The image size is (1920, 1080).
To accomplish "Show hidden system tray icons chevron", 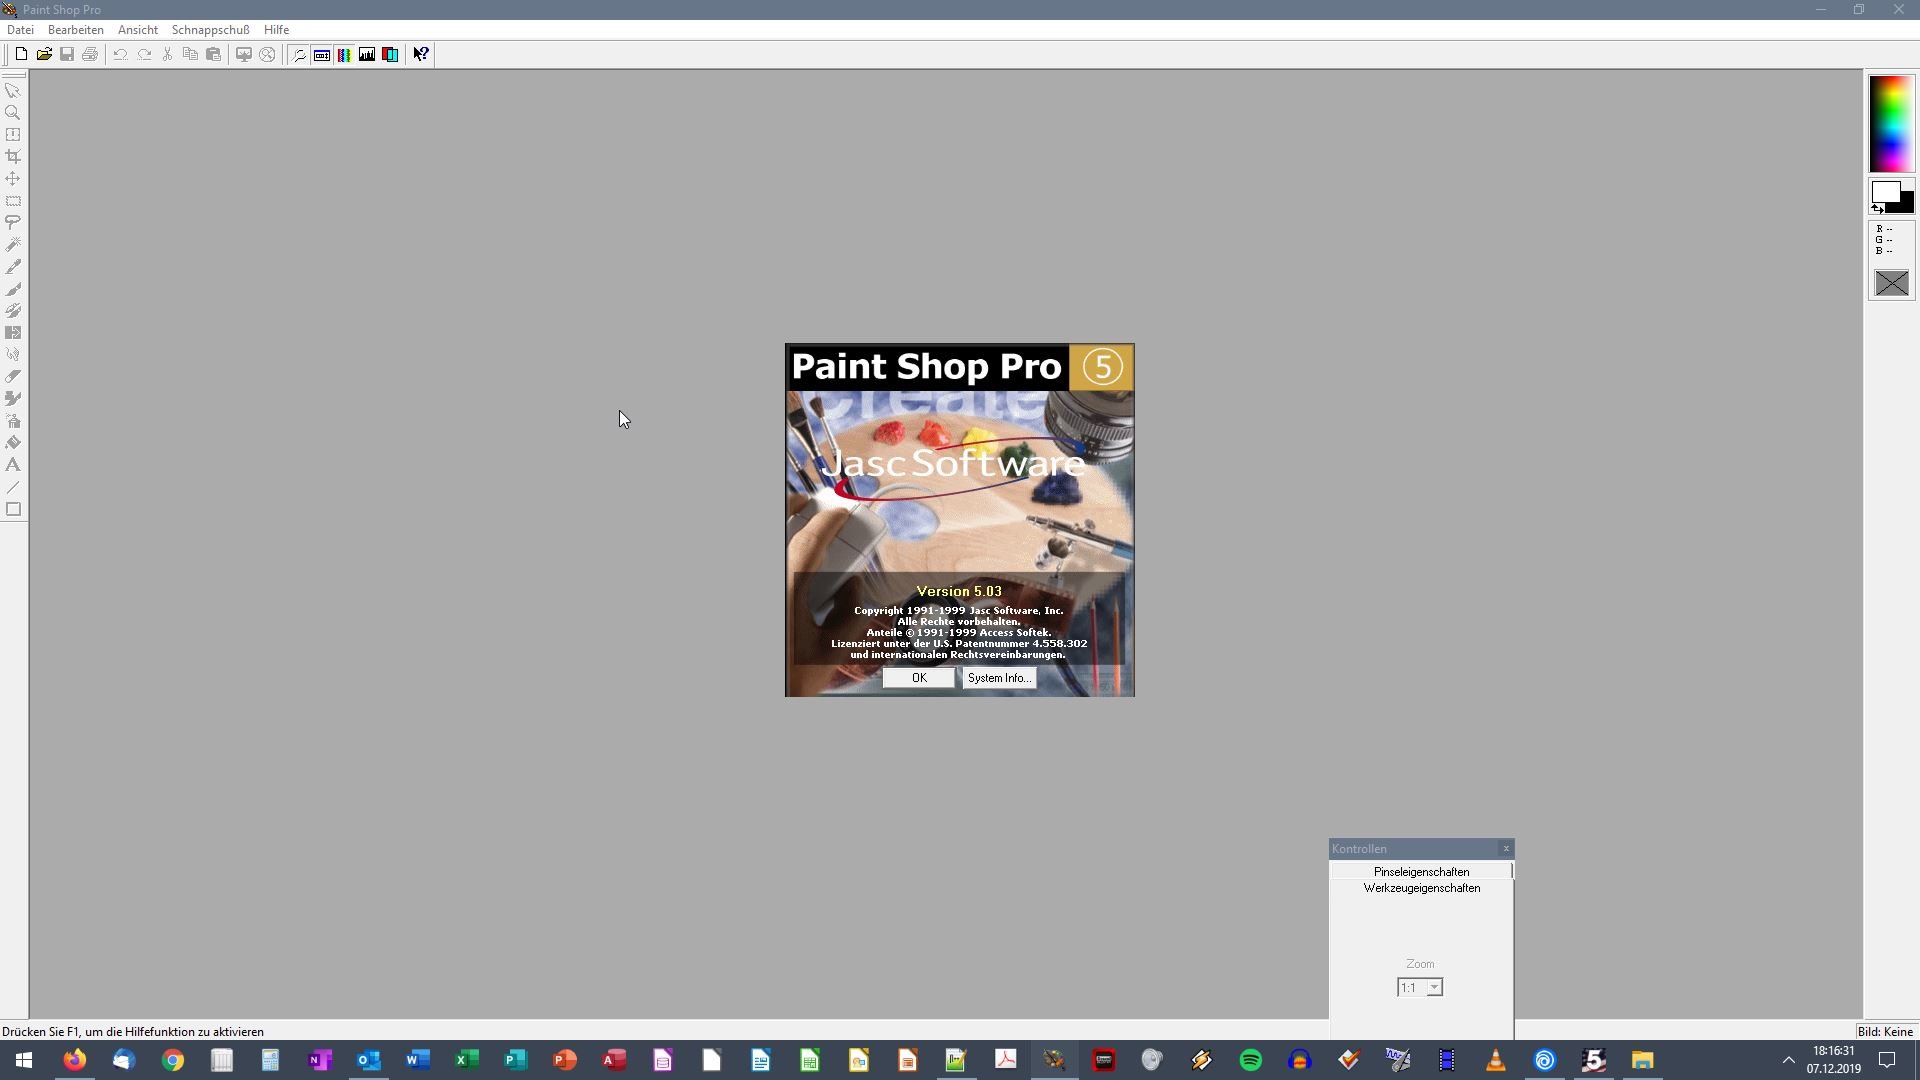I will (x=1788, y=1060).
